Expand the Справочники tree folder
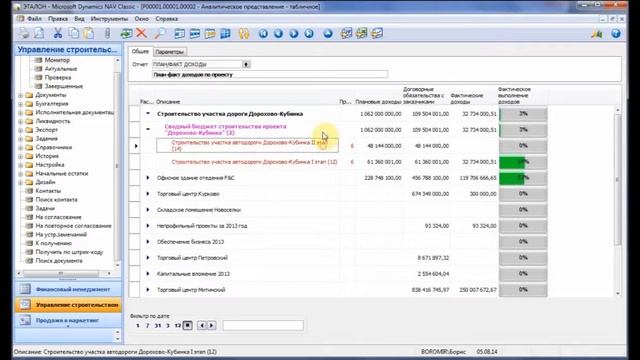The width and height of the screenshot is (640, 360). pos(20,147)
